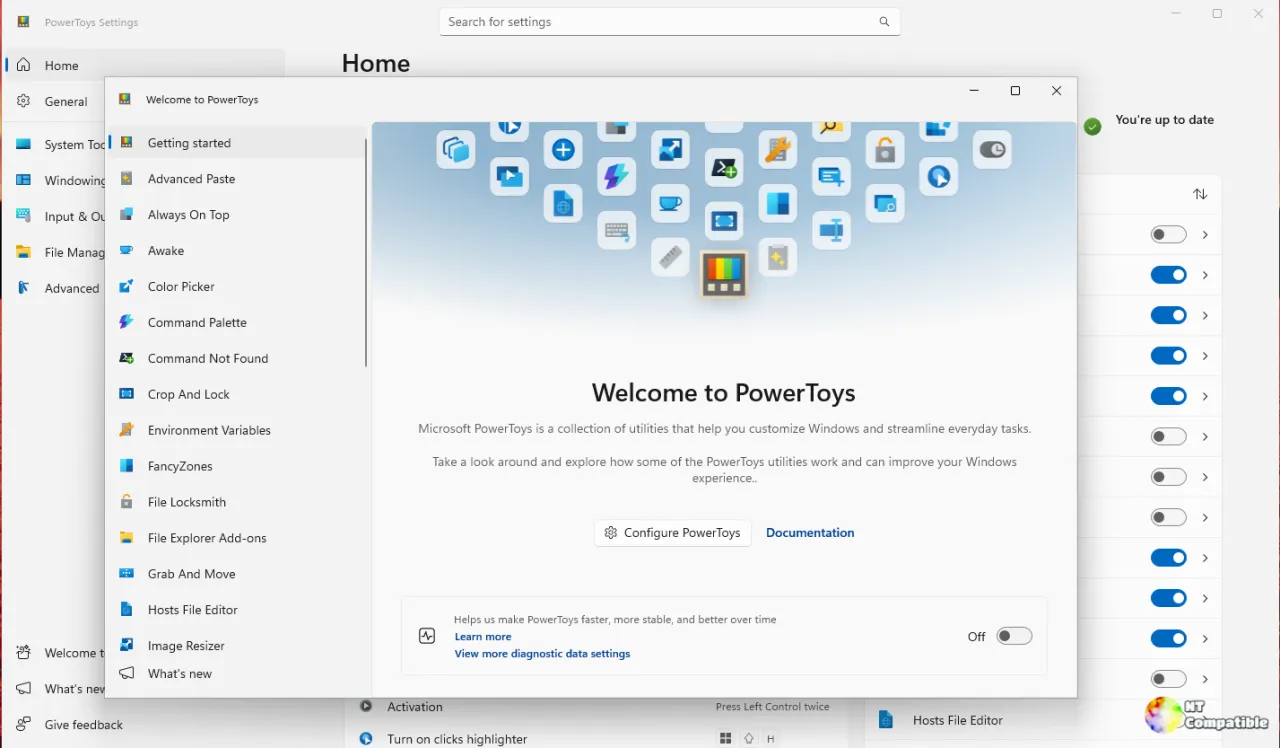Open the Awake coffee cup icon entry
1280x748 pixels.
pos(126,251)
